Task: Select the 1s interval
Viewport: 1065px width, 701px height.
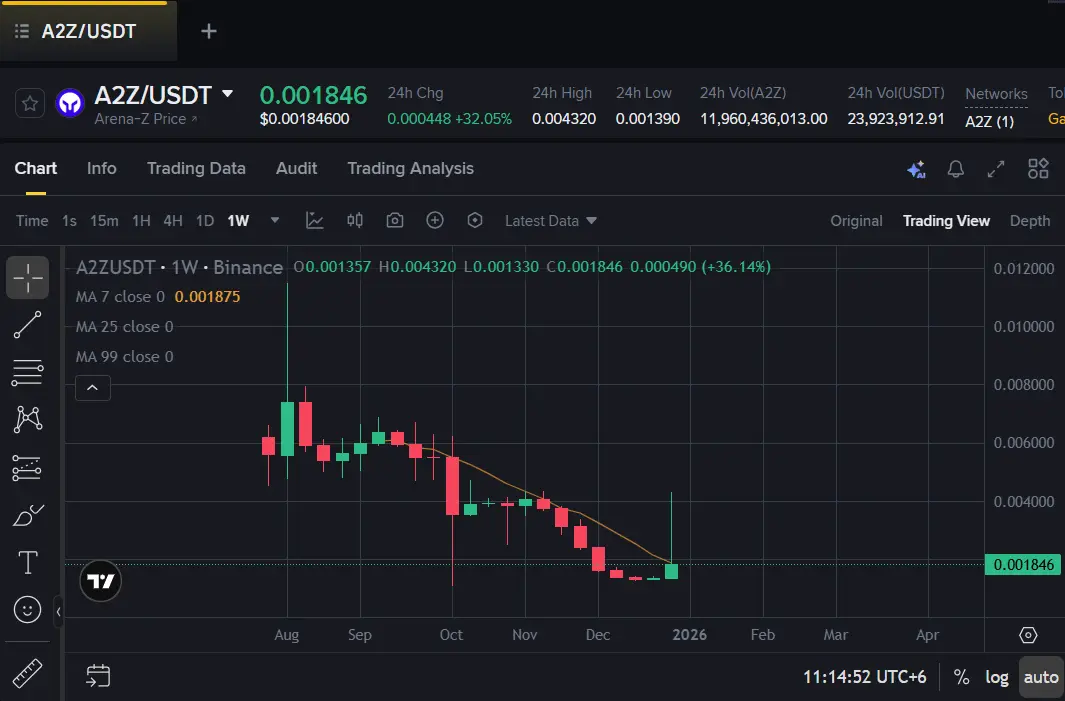Action: click(69, 221)
